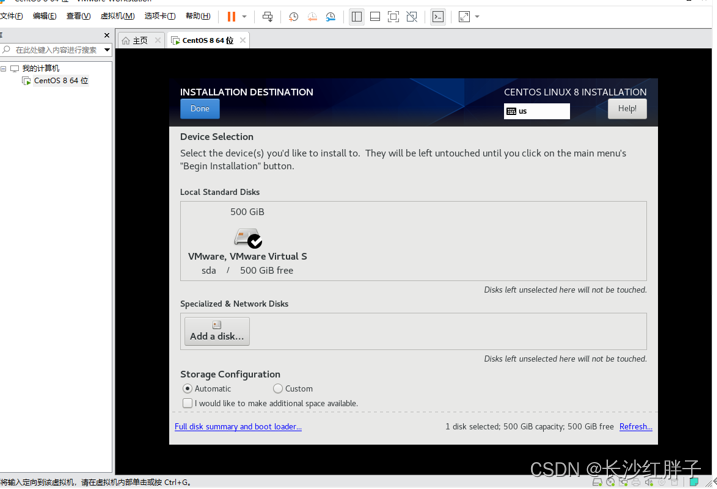Open the 文件(F) menu
Screen dimensions: 717x489
click(x=11, y=16)
